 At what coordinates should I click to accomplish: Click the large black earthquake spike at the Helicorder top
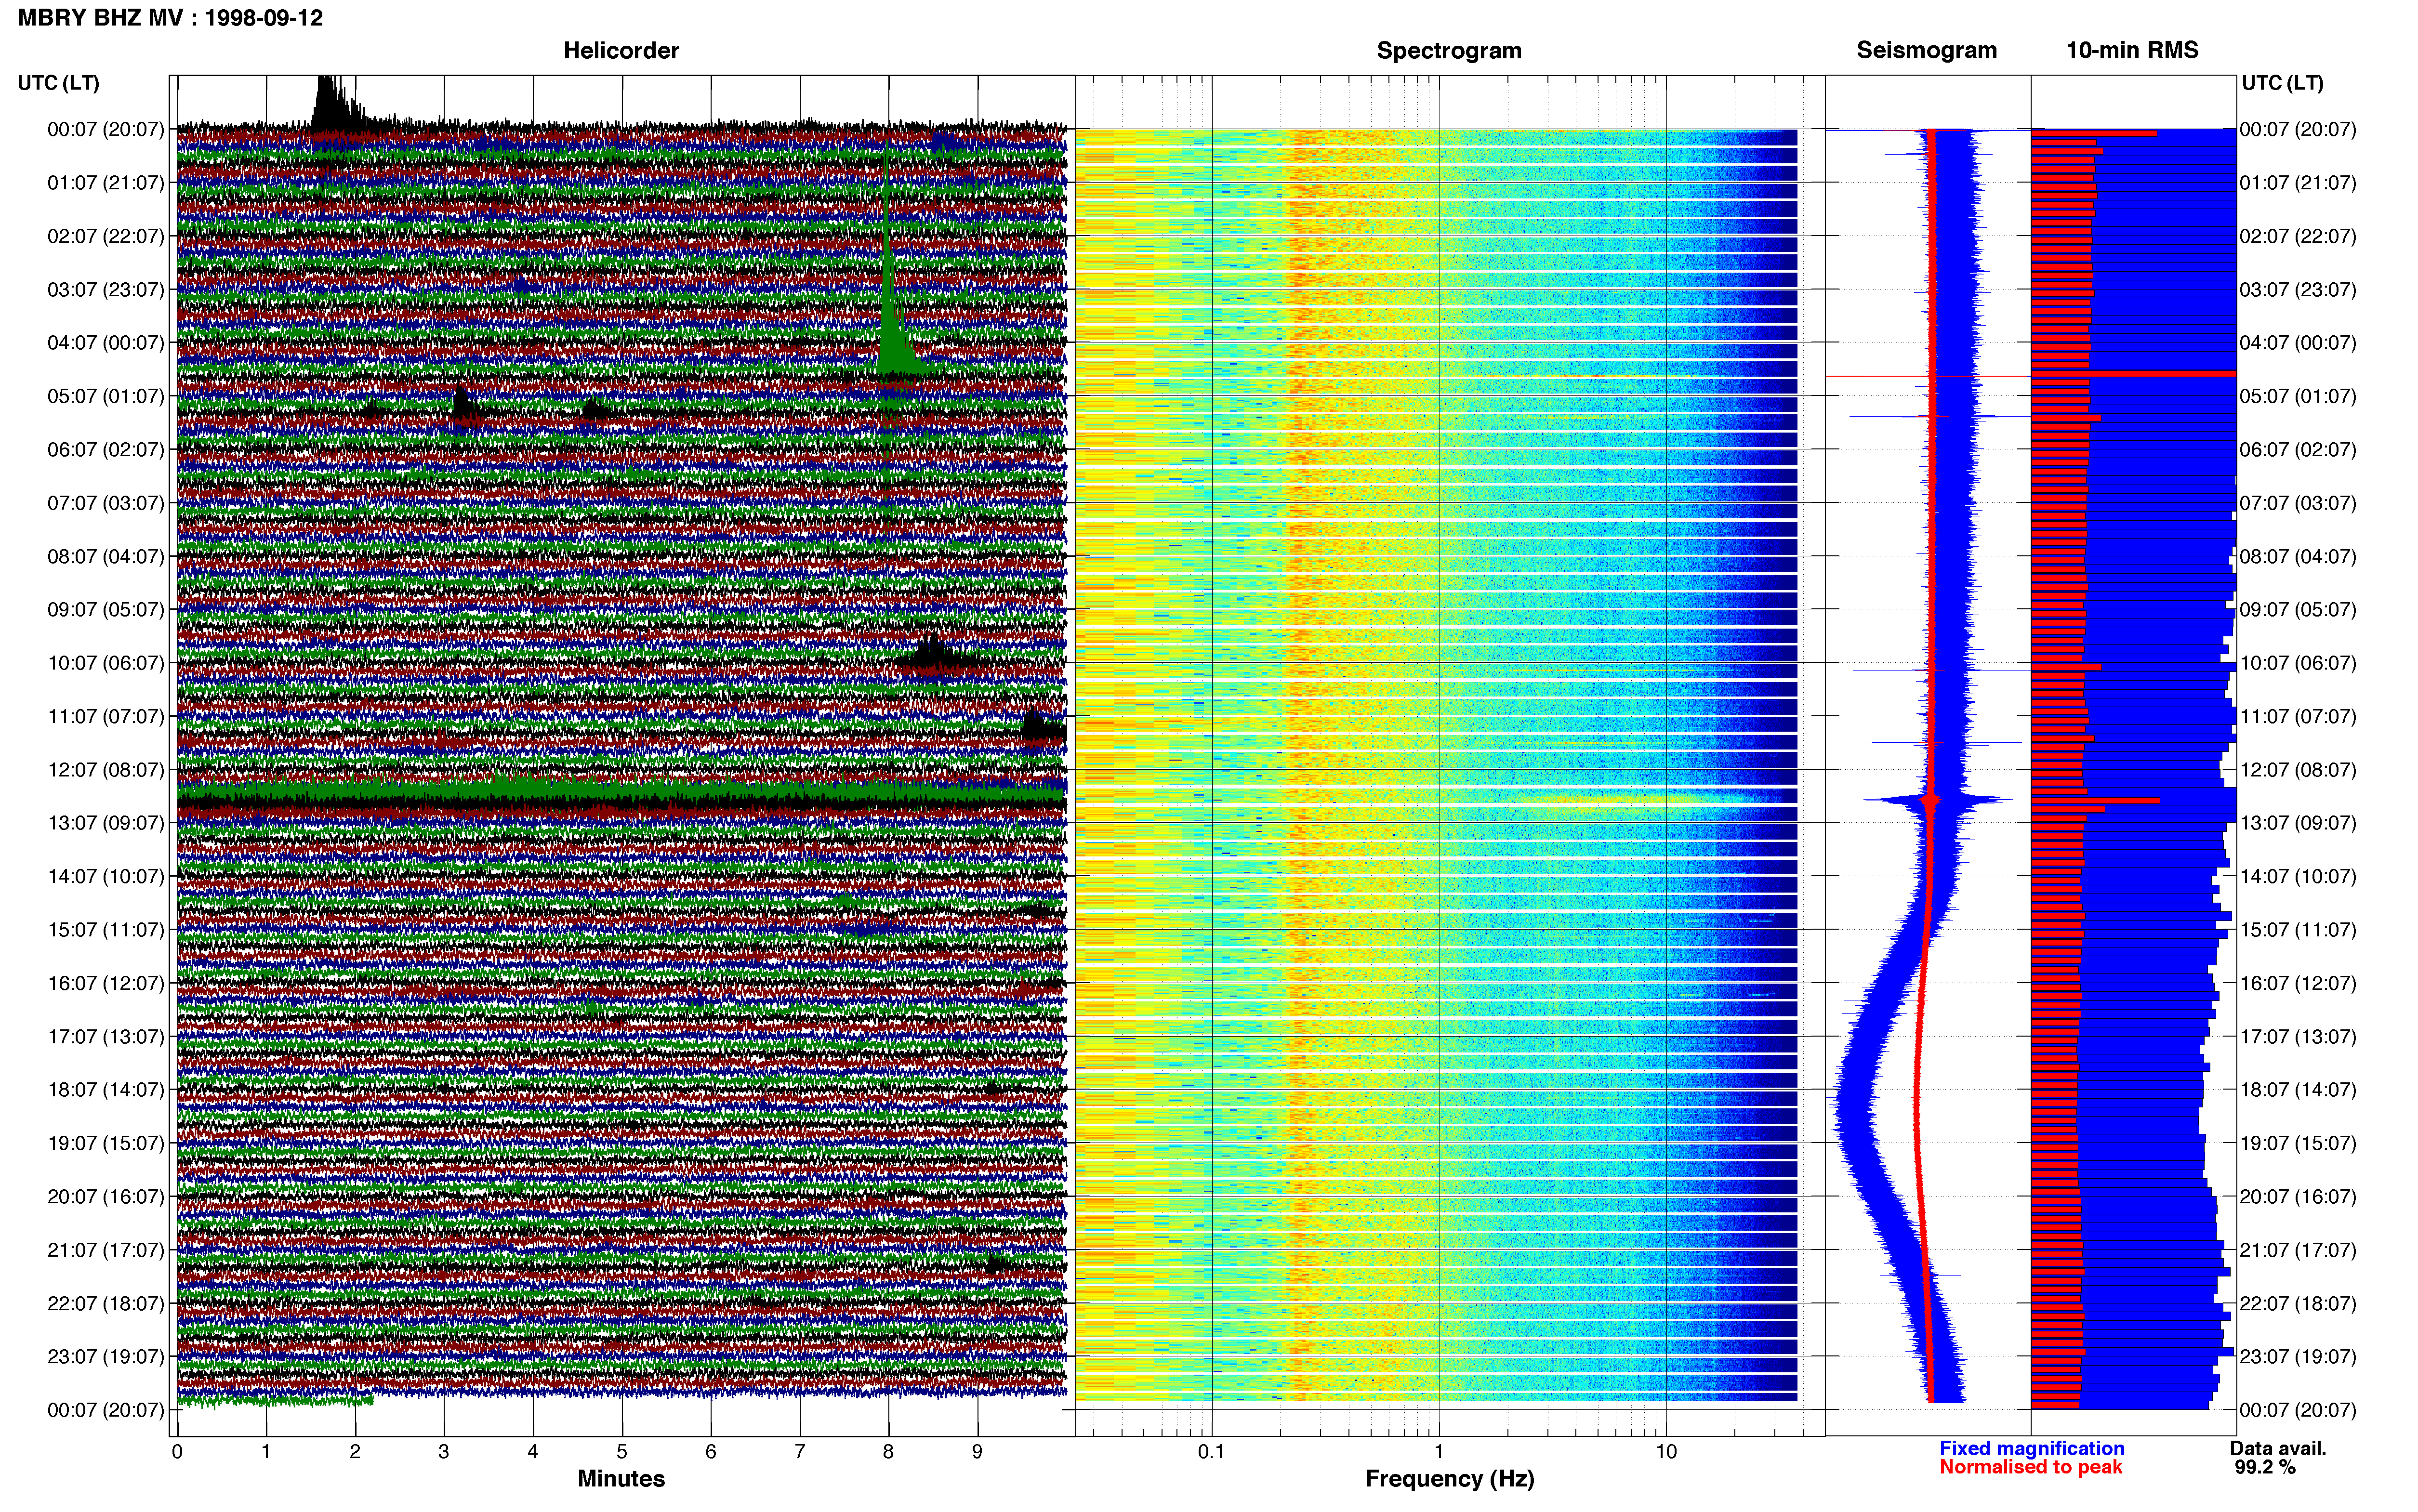334,105
